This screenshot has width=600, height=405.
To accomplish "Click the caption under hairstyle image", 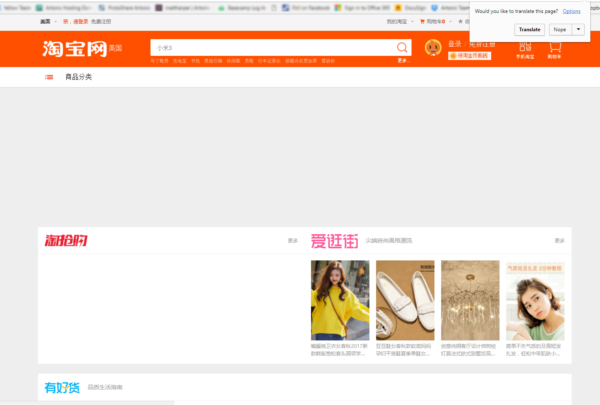I will [x=534, y=349].
